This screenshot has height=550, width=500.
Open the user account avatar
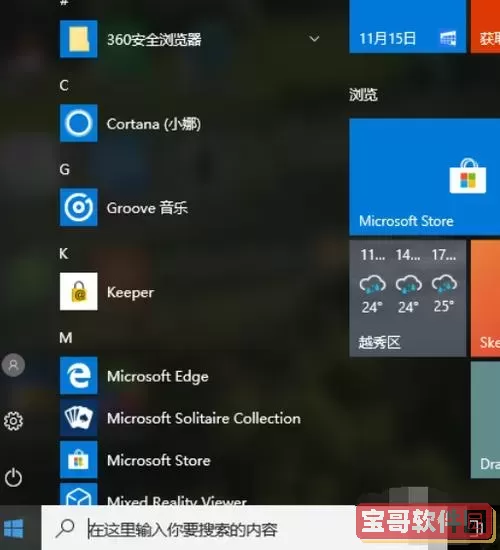[x=13, y=365]
